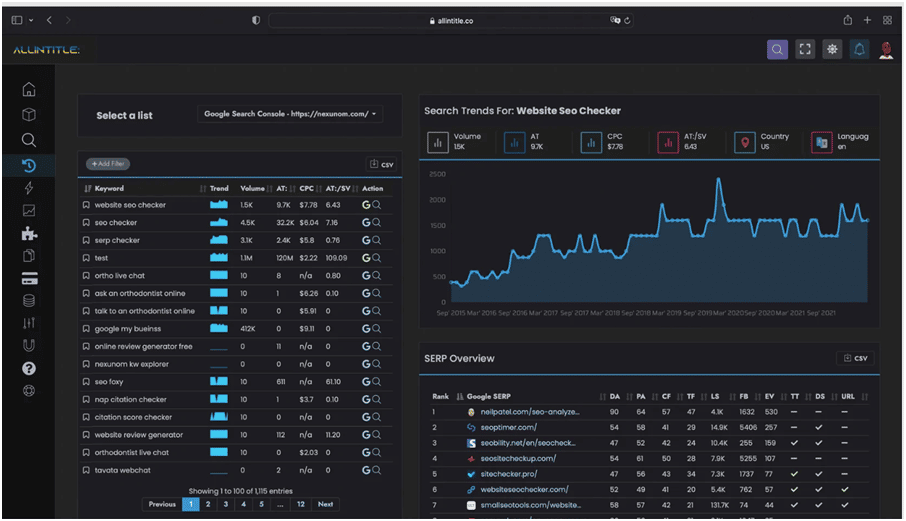Click search magnifier for seo foxy row
906x521 pixels.
tap(377, 382)
